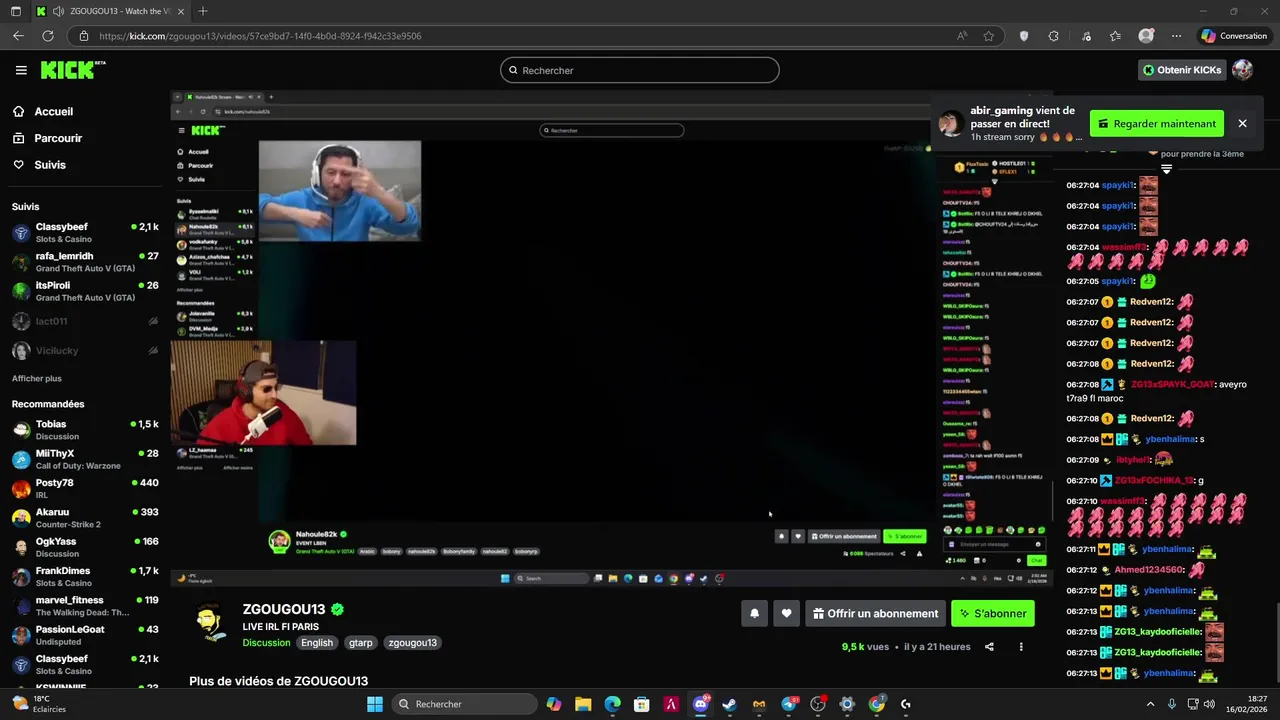Open marvel_fitness recommended channel

pos(84,606)
